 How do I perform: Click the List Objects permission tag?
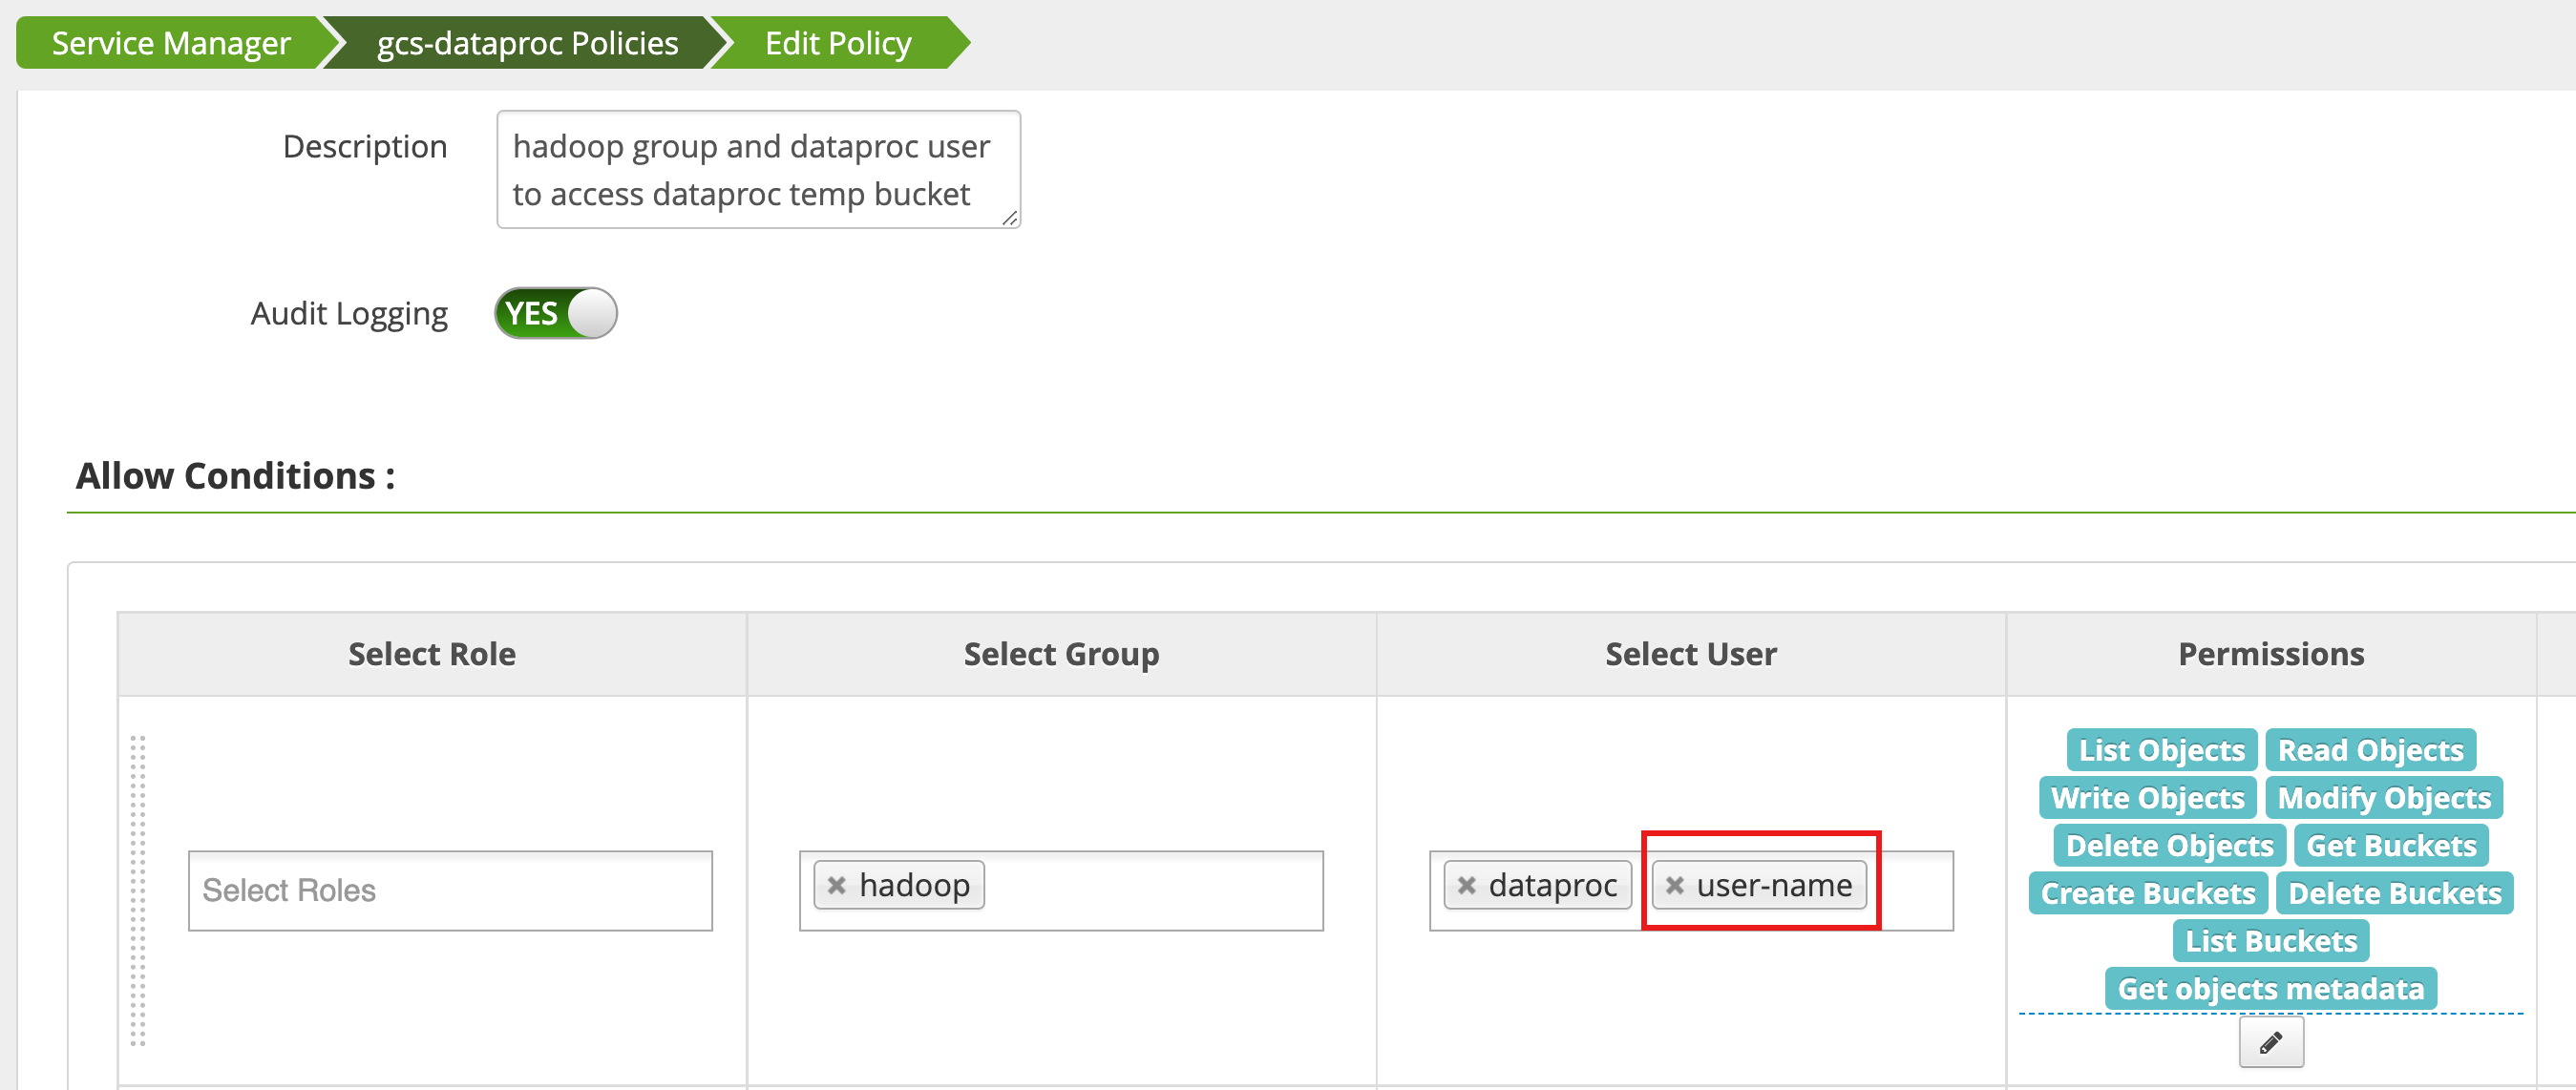pos(2161,750)
